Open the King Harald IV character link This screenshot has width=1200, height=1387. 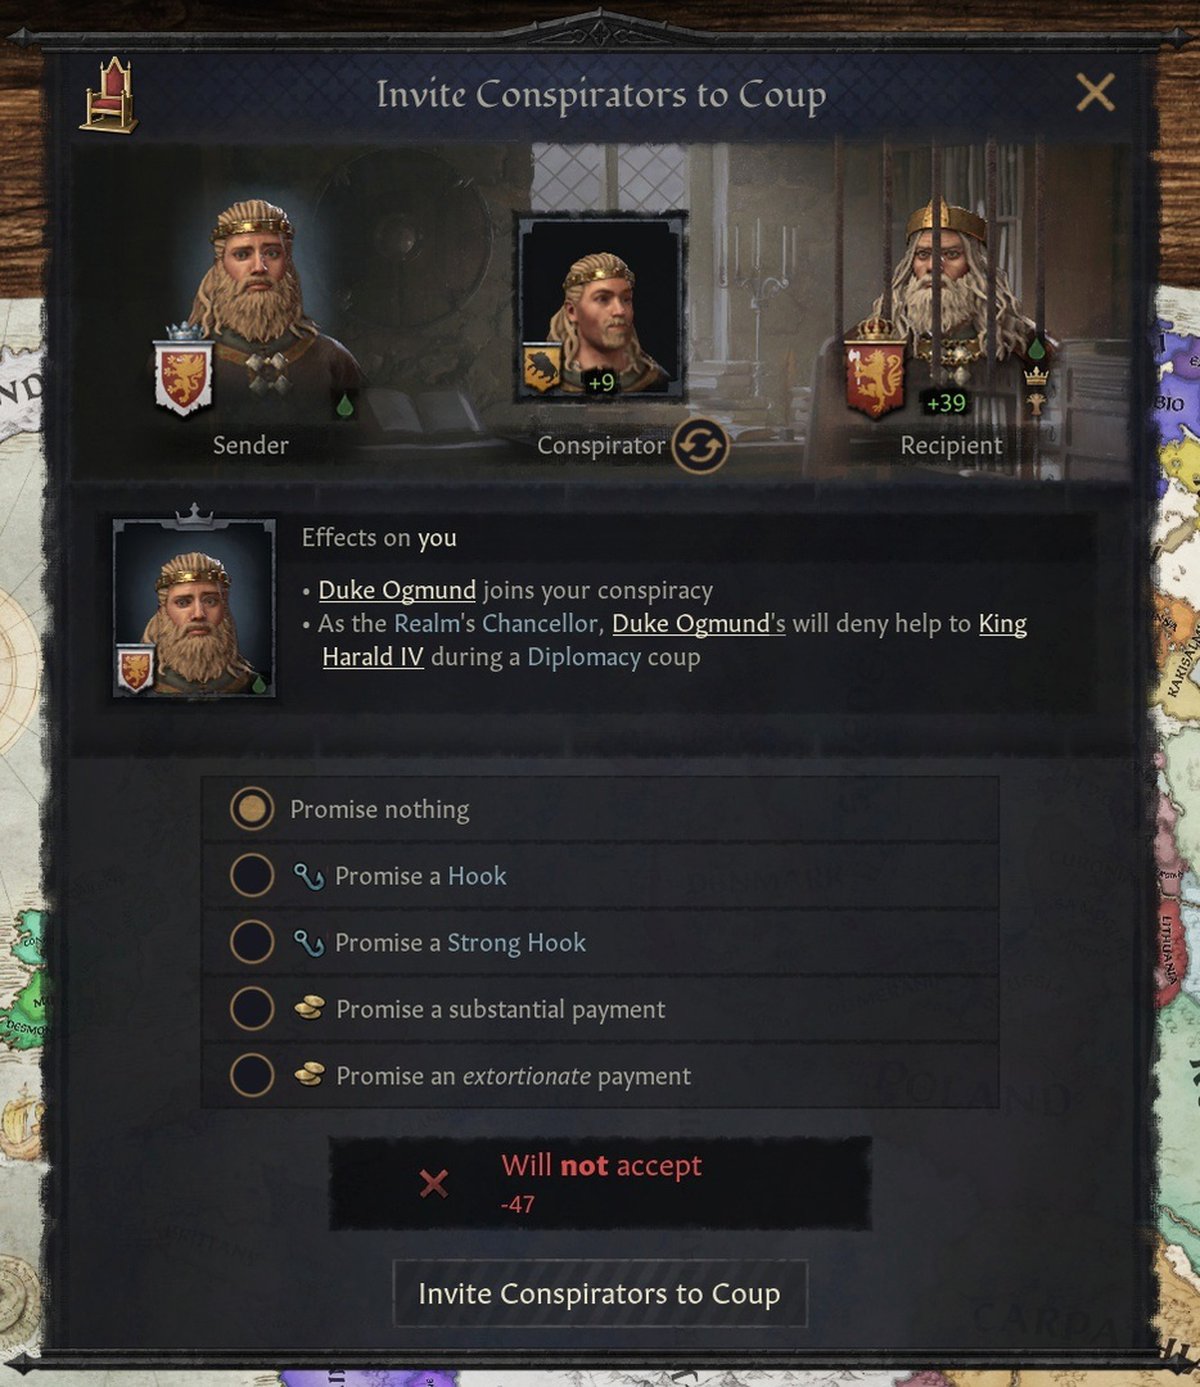click(674, 640)
